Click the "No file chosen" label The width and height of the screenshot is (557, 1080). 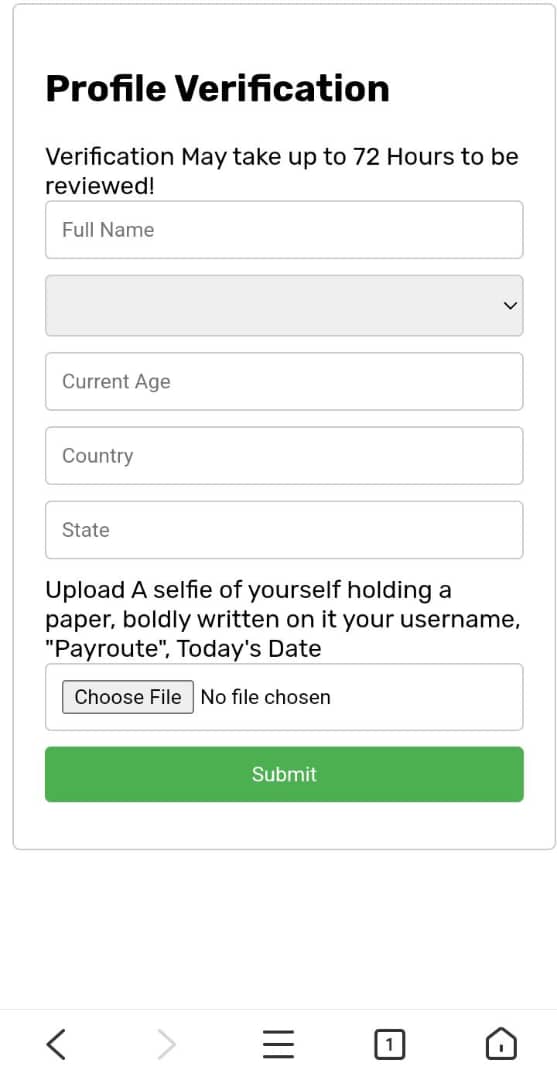tap(266, 697)
